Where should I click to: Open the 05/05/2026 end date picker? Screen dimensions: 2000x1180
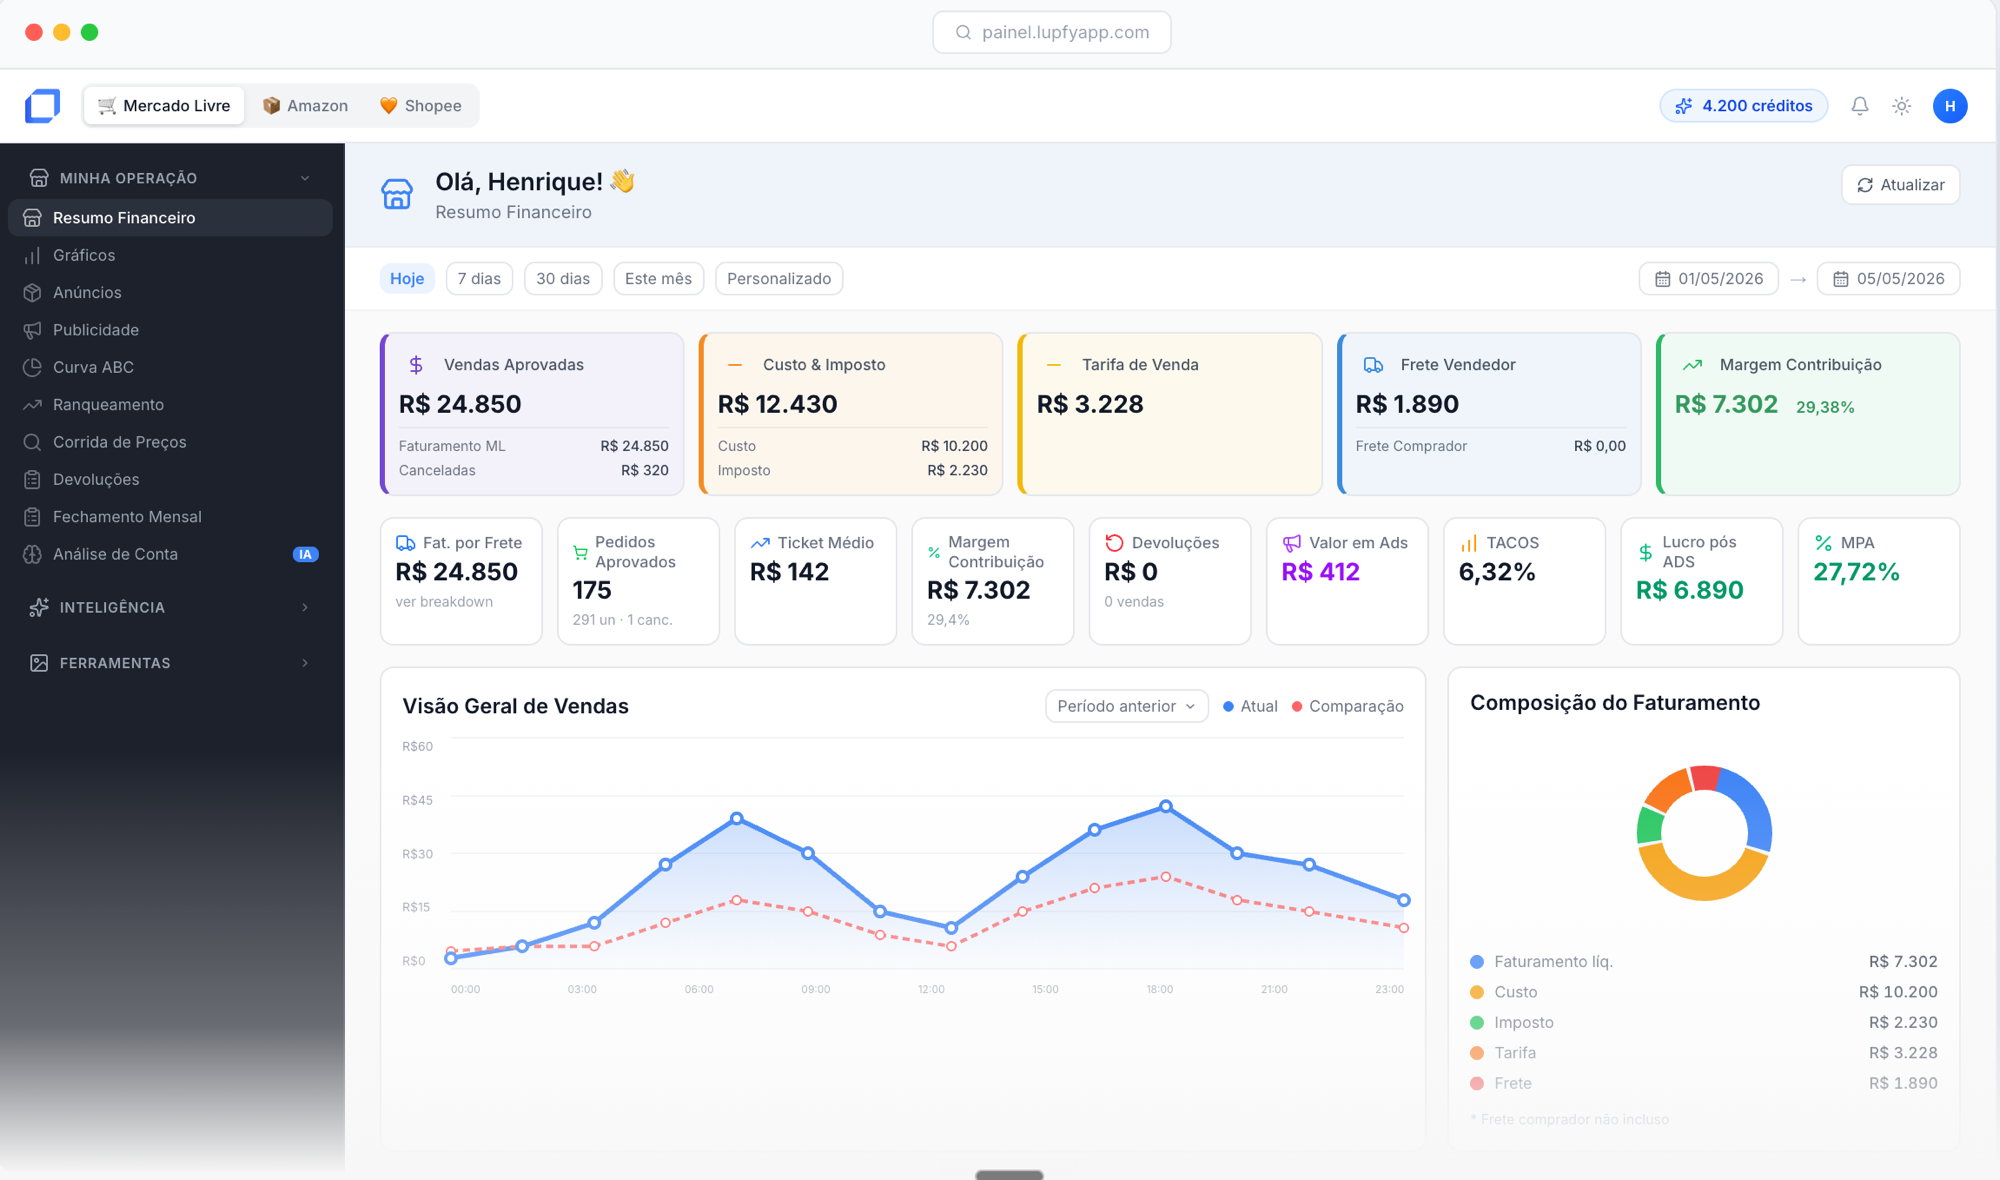[x=1888, y=279]
